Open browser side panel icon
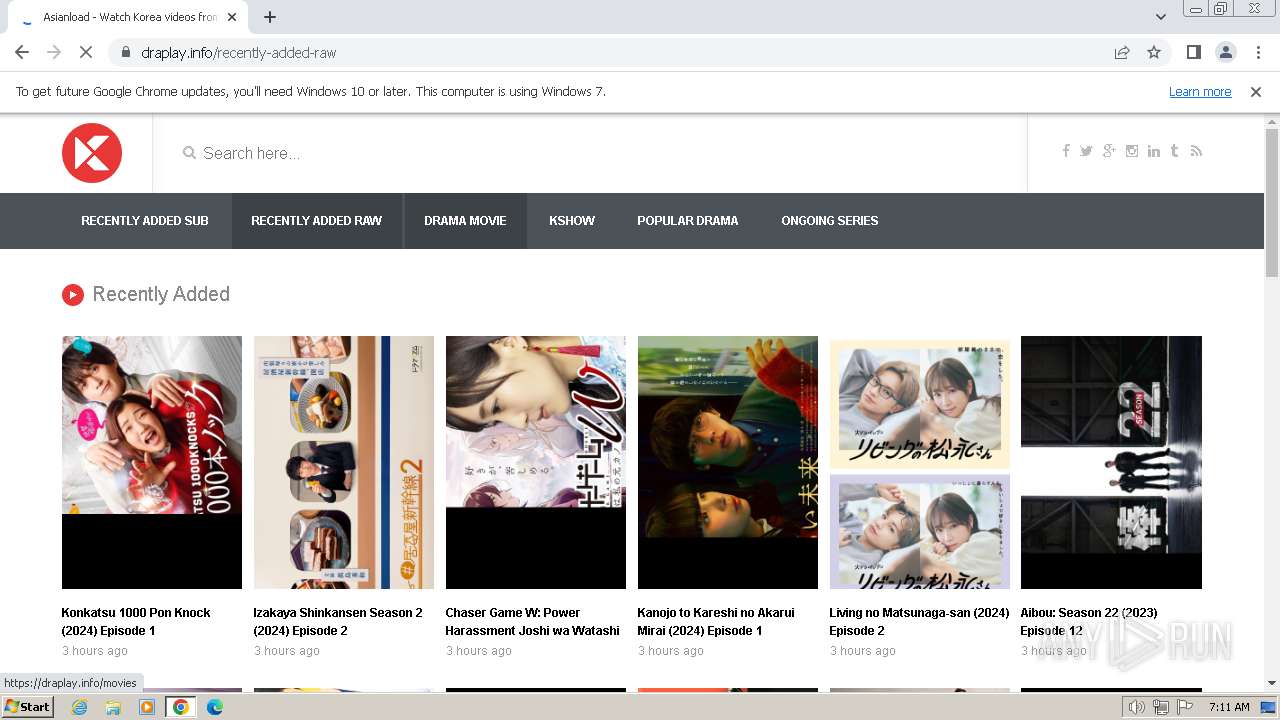This screenshot has width=1280, height=720. (x=1193, y=52)
